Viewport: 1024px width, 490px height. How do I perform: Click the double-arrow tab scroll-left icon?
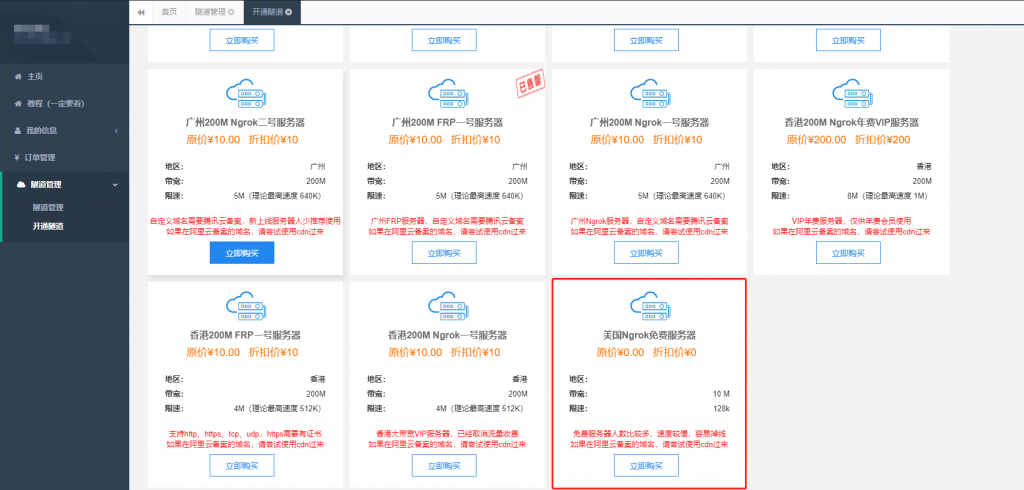(141, 12)
